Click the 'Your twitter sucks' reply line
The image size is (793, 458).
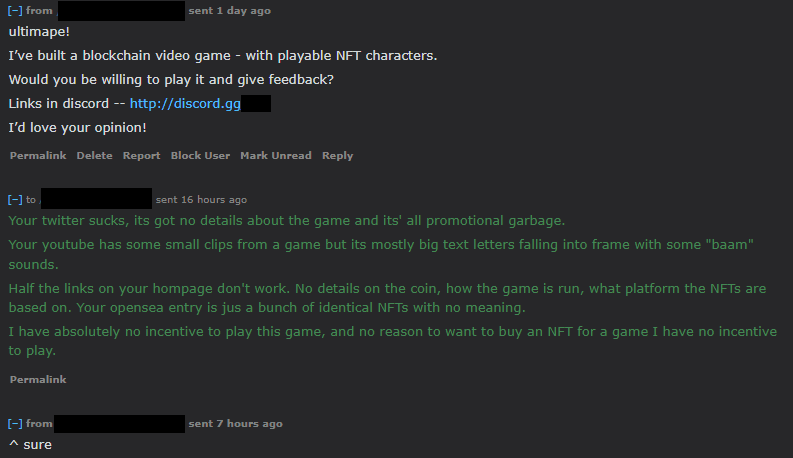[286, 220]
